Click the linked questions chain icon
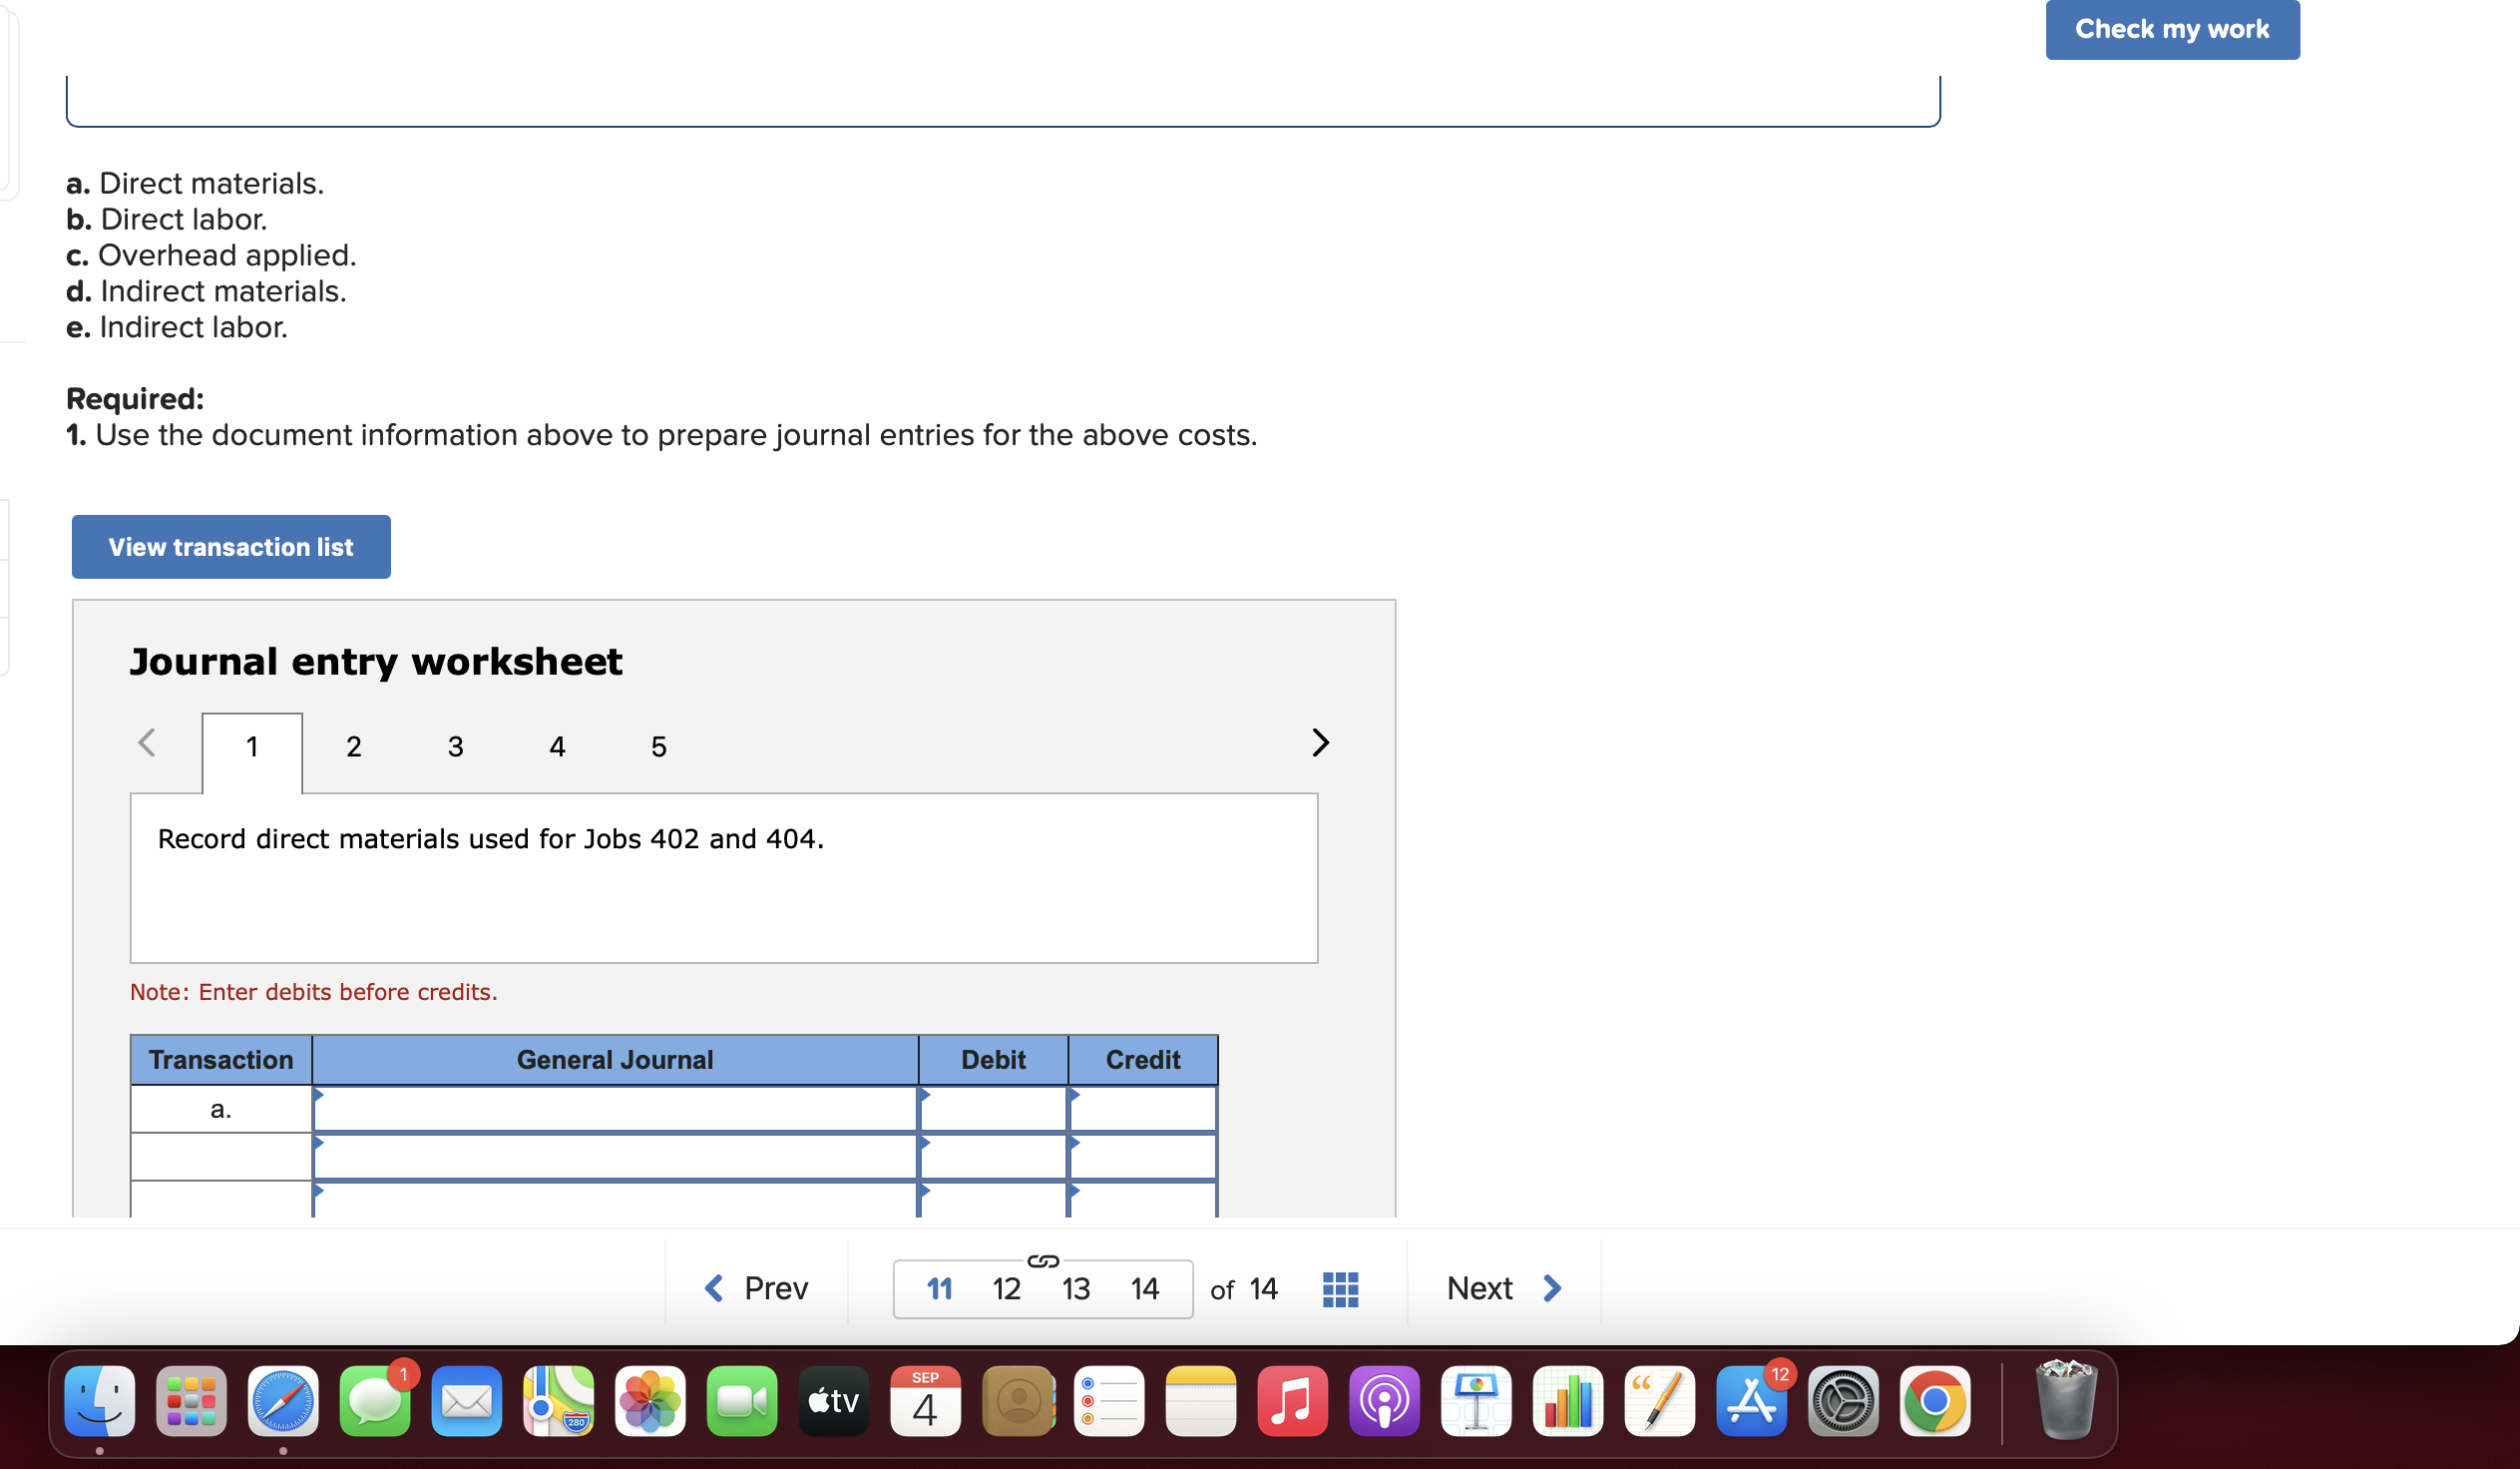The height and width of the screenshot is (1469, 2520). (x=1043, y=1261)
